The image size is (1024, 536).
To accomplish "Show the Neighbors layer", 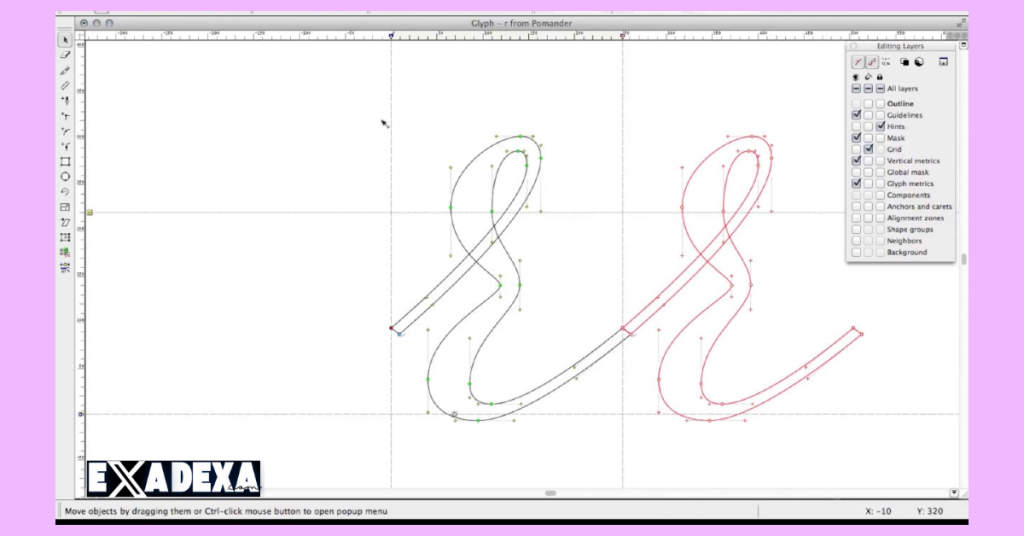I will 856,241.
